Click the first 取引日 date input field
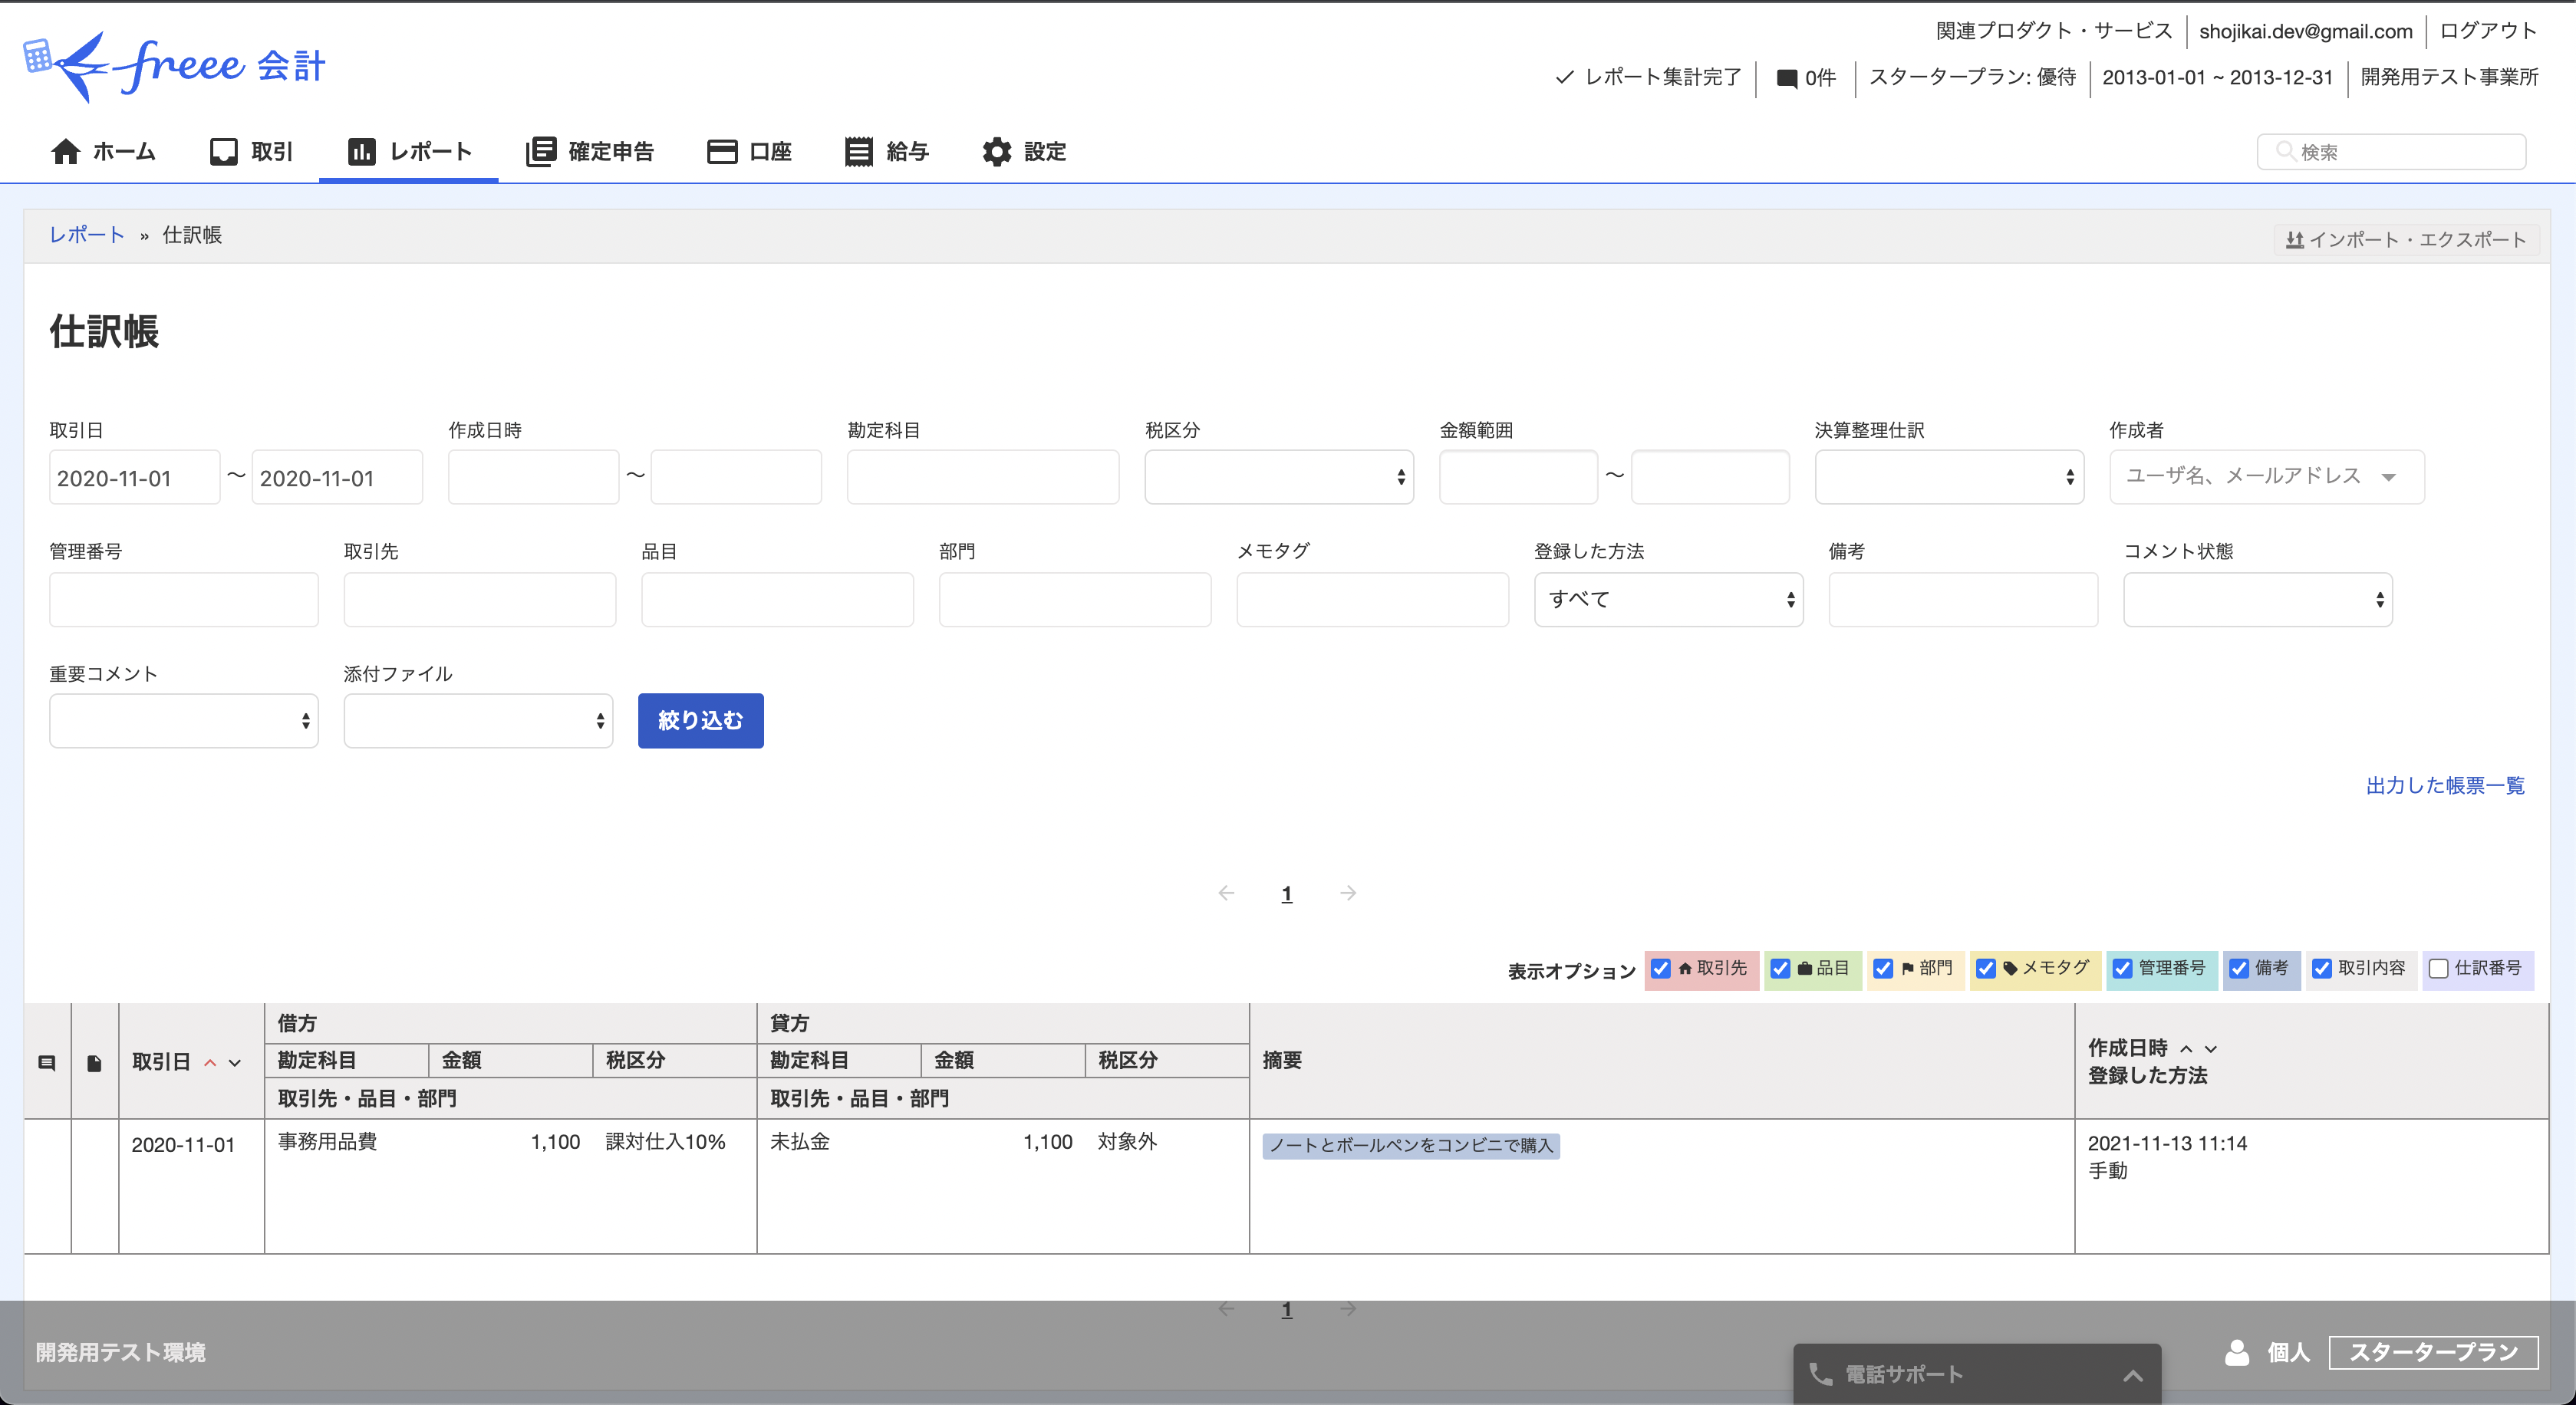Viewport: 2576px width, 1405px height. click(134, 477)
